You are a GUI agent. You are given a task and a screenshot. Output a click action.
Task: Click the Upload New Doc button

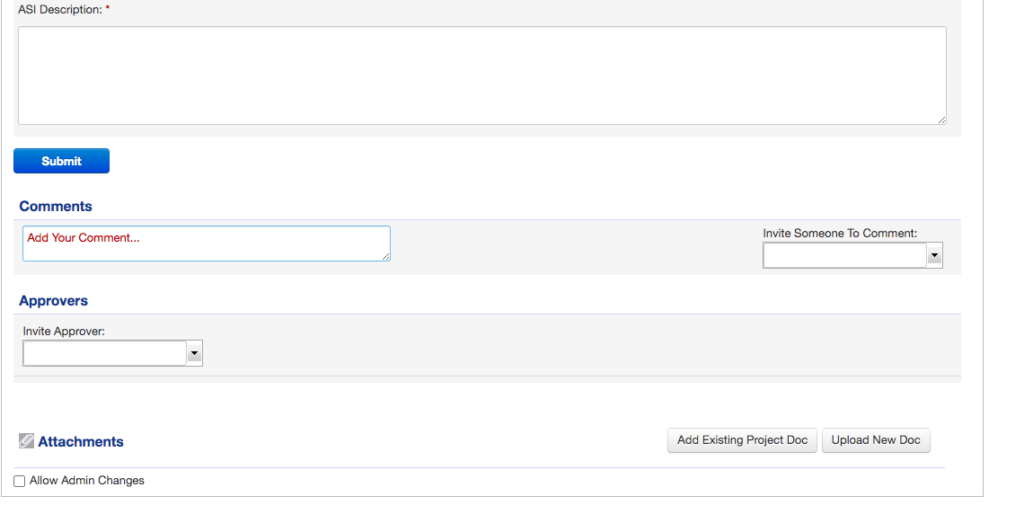(x=876, y=440)
